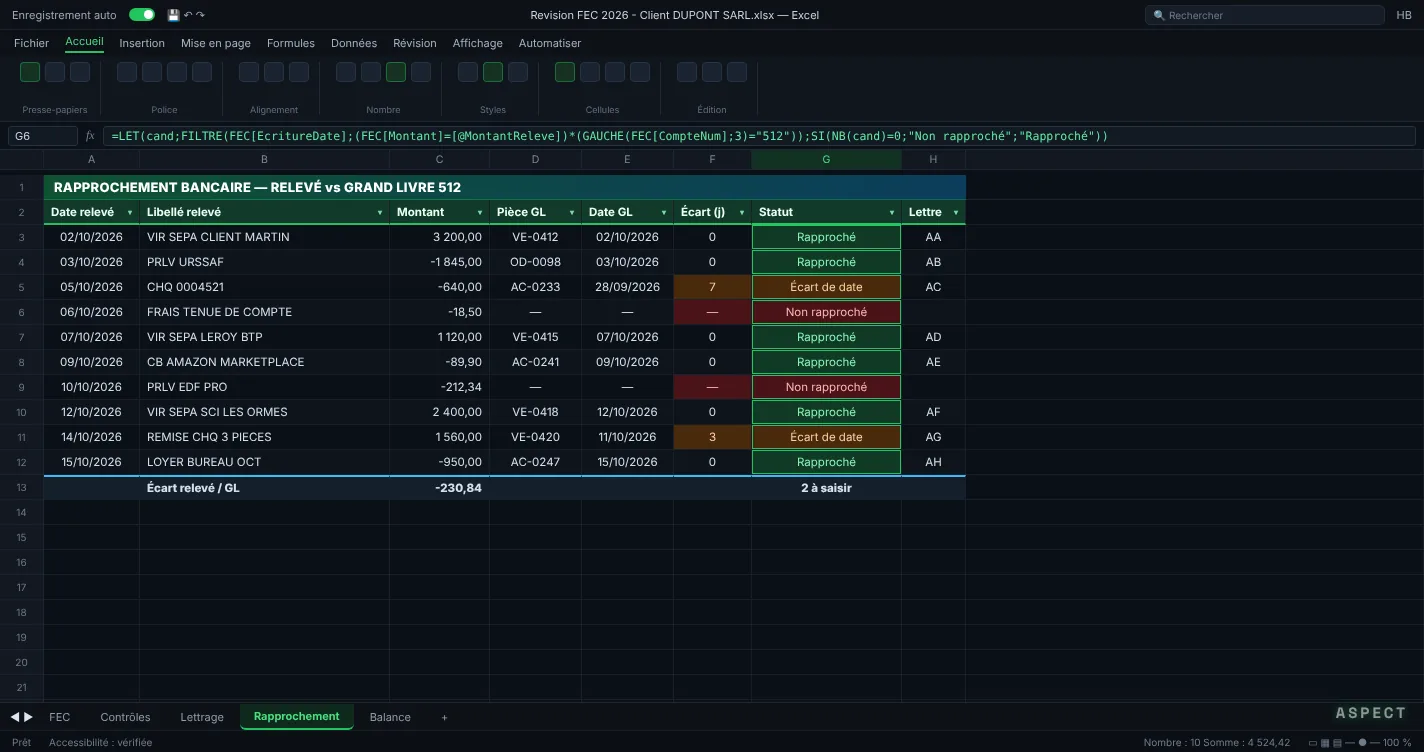Go to the previous sheet with the left arrow
1424x752 pixels.
tap(15, 717)
